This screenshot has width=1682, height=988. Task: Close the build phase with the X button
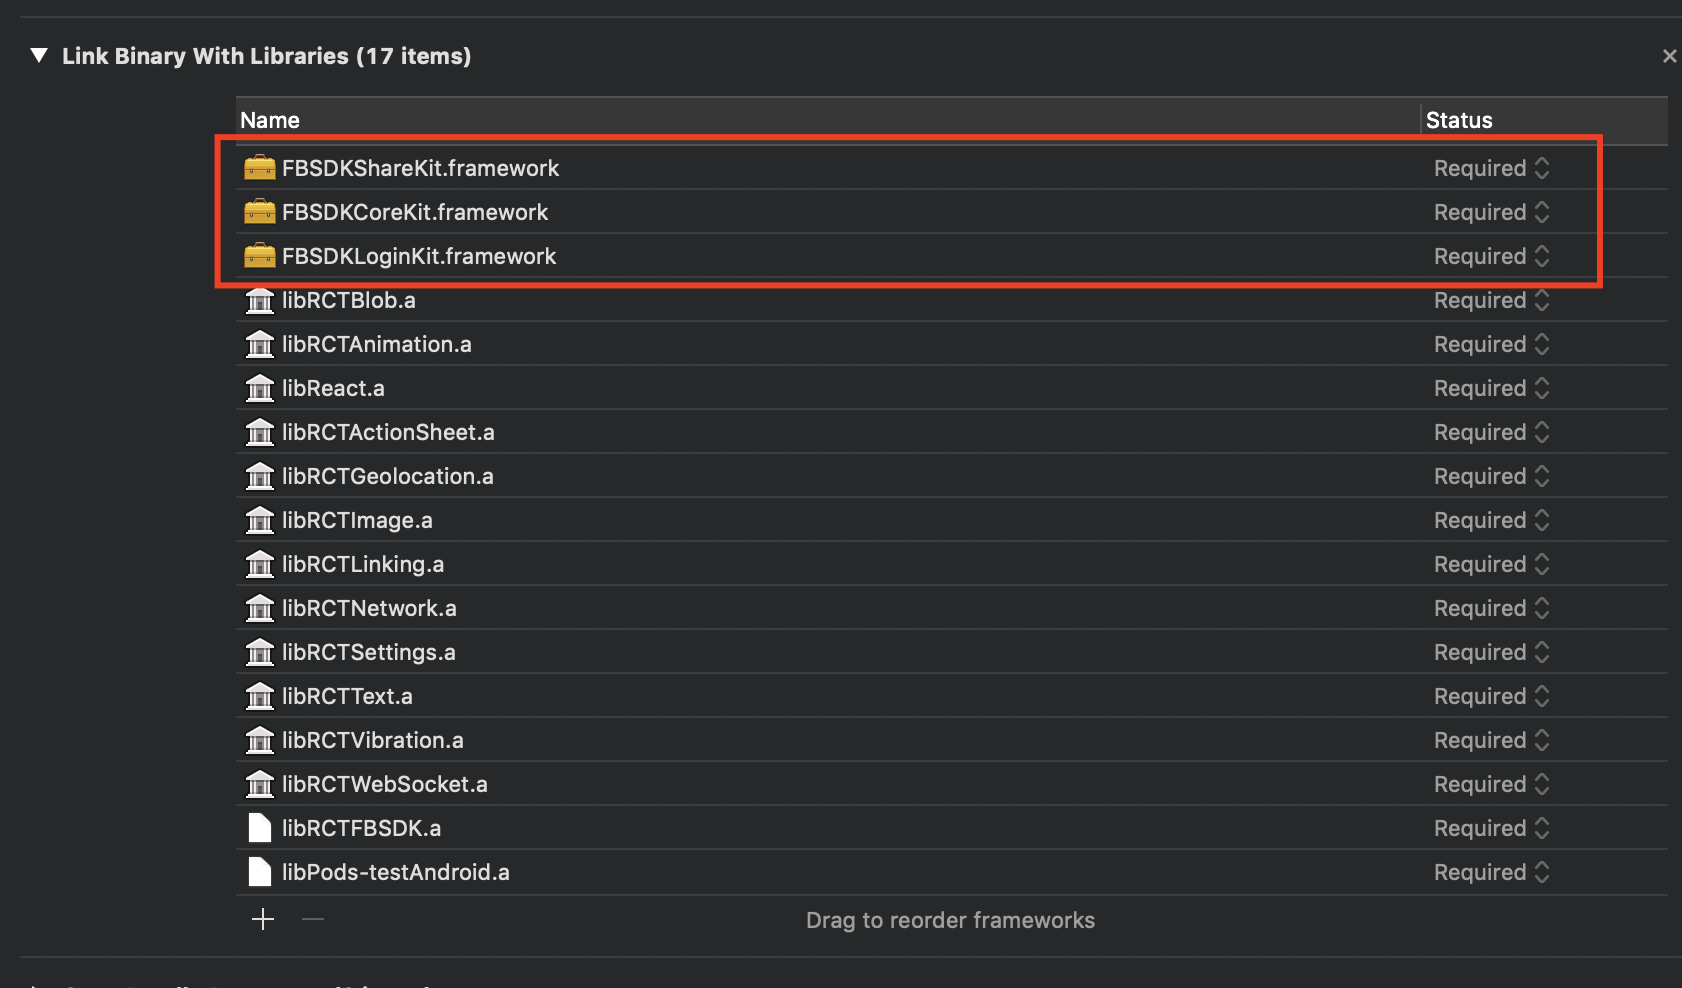[x=1669, y=56]
